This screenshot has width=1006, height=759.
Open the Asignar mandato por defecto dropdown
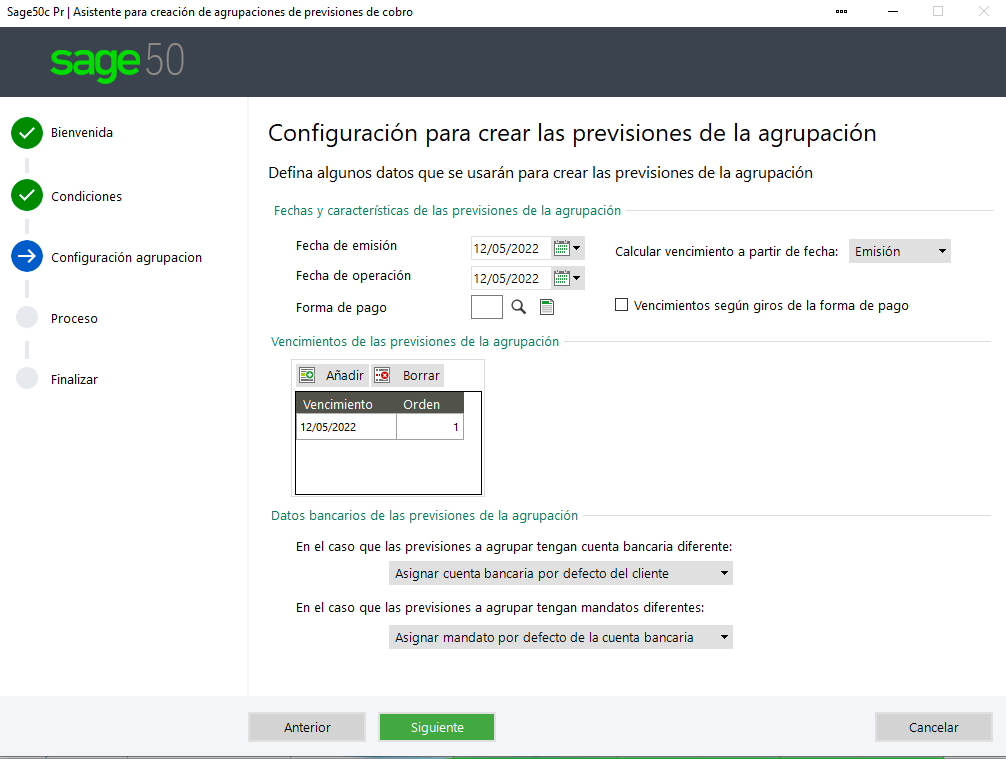click(561, 637)
